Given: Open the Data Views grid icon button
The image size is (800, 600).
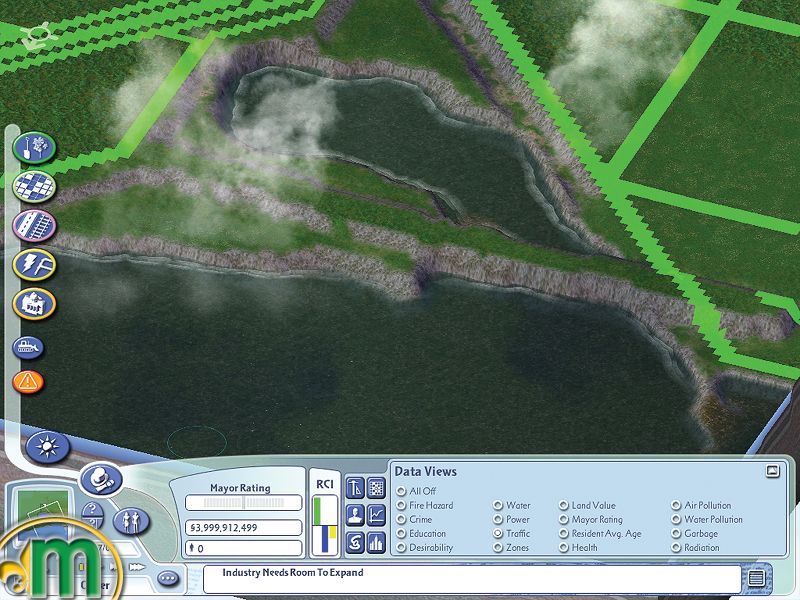Looking at the screenshot, I should [377, 488].
